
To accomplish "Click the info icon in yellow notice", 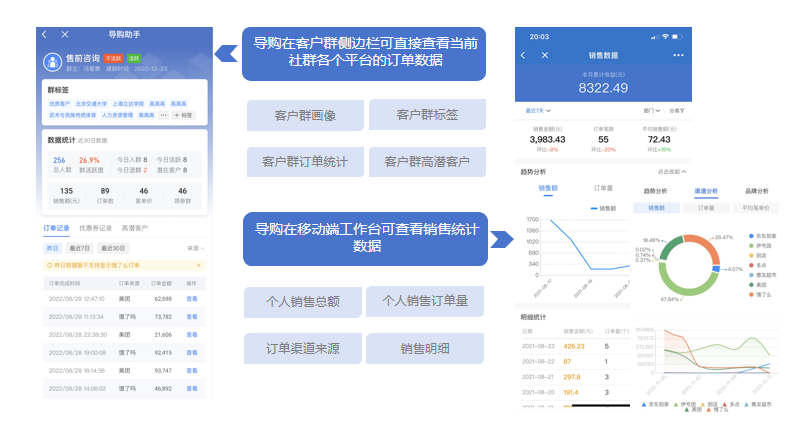I will 50,265.
